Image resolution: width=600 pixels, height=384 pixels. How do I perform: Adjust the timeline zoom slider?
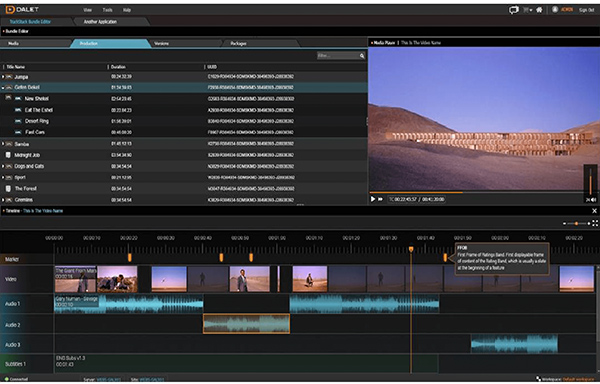576,223
